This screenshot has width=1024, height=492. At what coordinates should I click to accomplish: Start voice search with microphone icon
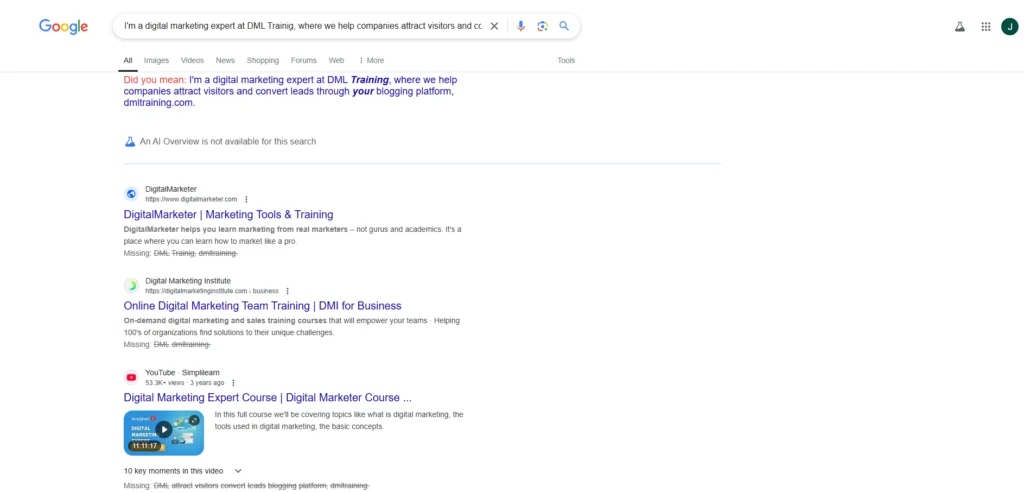(521, 26)
